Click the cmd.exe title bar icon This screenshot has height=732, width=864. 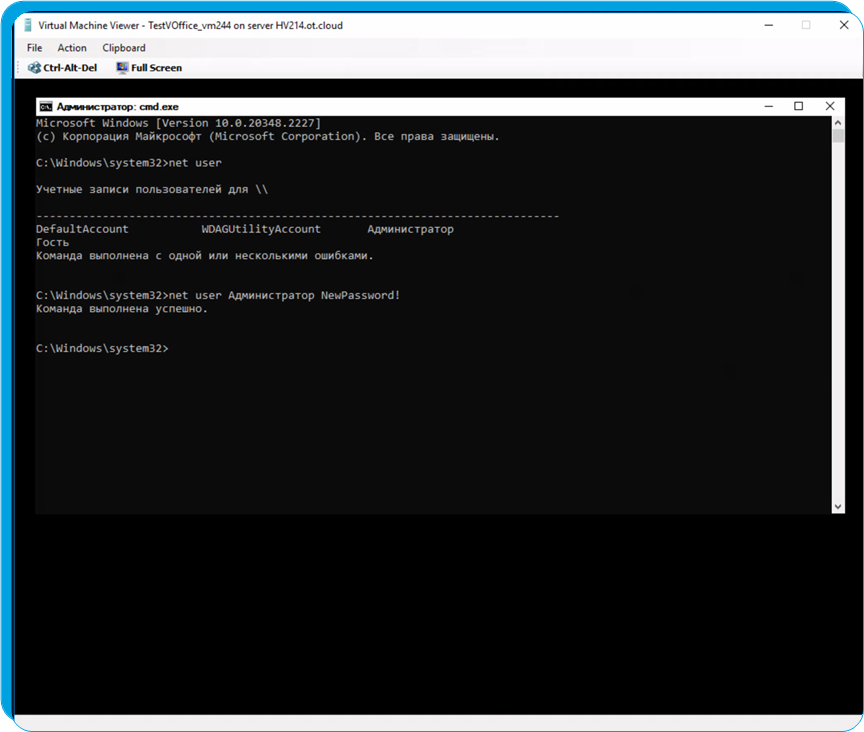[x=46, y=106]
